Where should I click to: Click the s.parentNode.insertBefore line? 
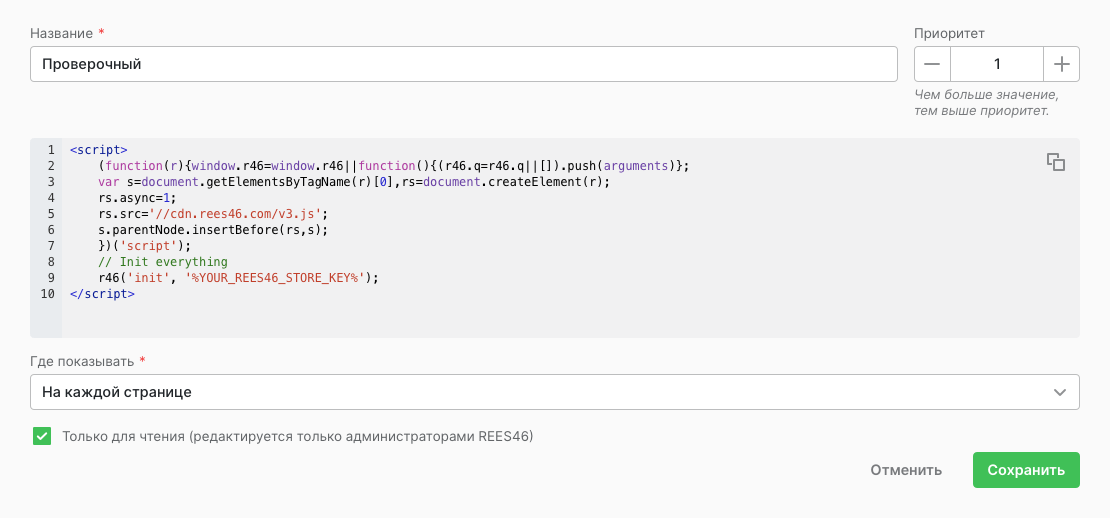pos(214,230)
